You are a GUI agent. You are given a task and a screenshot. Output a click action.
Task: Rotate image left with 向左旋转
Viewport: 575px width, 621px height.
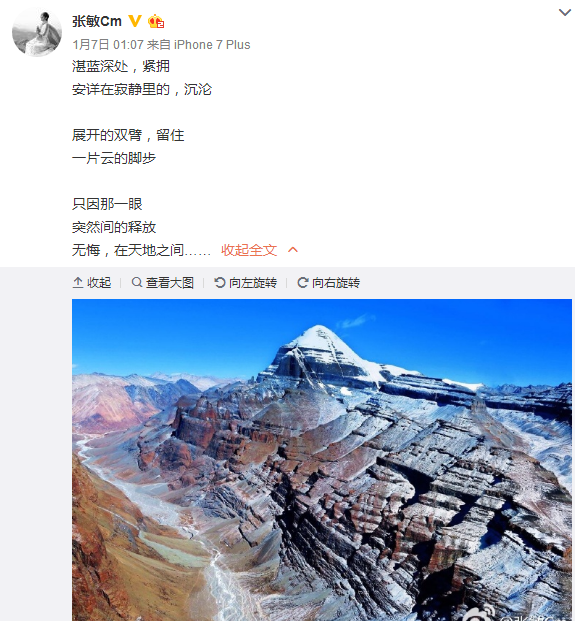[245, 283]
